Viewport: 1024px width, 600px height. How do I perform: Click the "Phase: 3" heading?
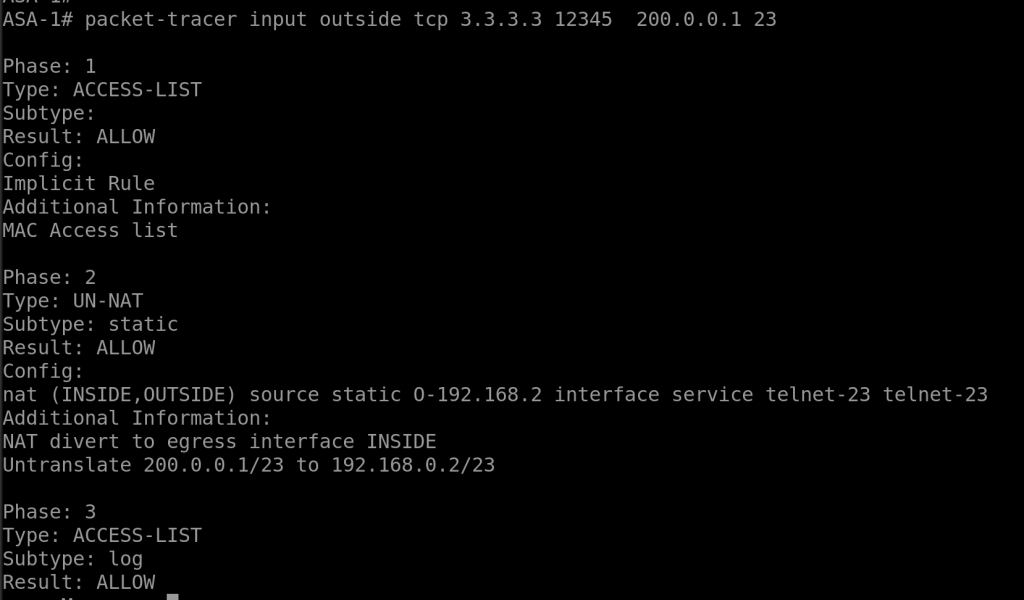(x=50, y=512)
